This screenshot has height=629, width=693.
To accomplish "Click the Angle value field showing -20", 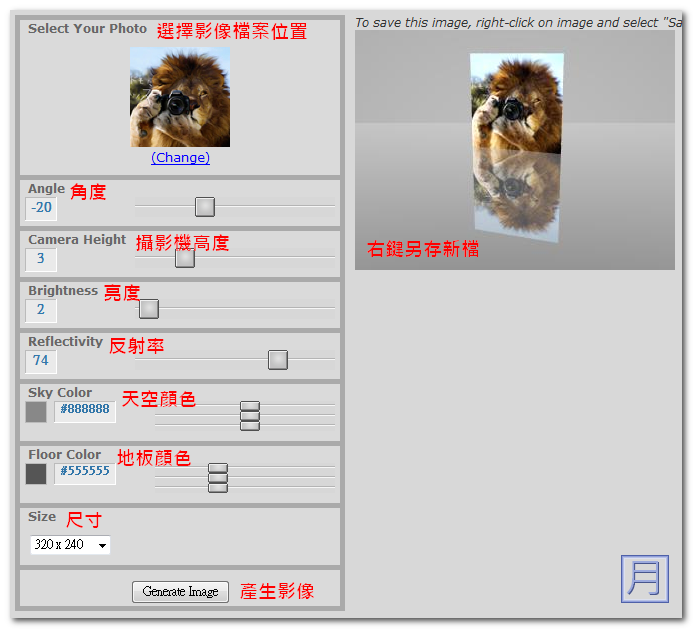I will (42, 208).
